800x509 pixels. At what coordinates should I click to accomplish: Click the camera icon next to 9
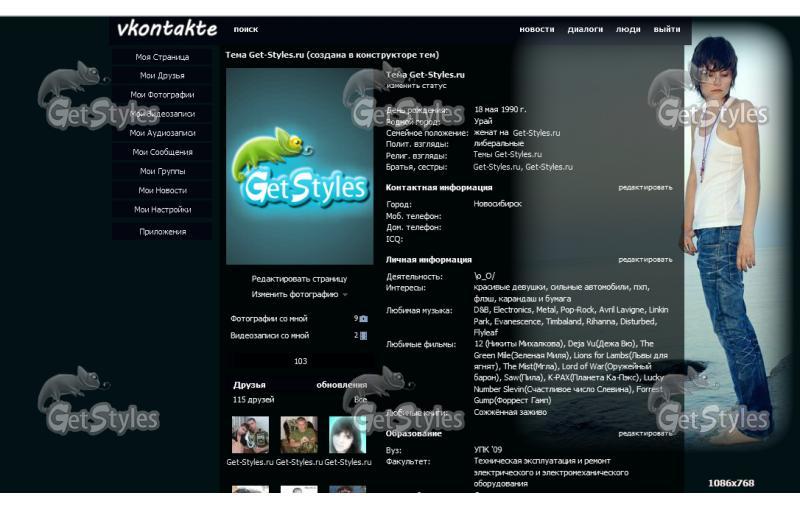363,319
